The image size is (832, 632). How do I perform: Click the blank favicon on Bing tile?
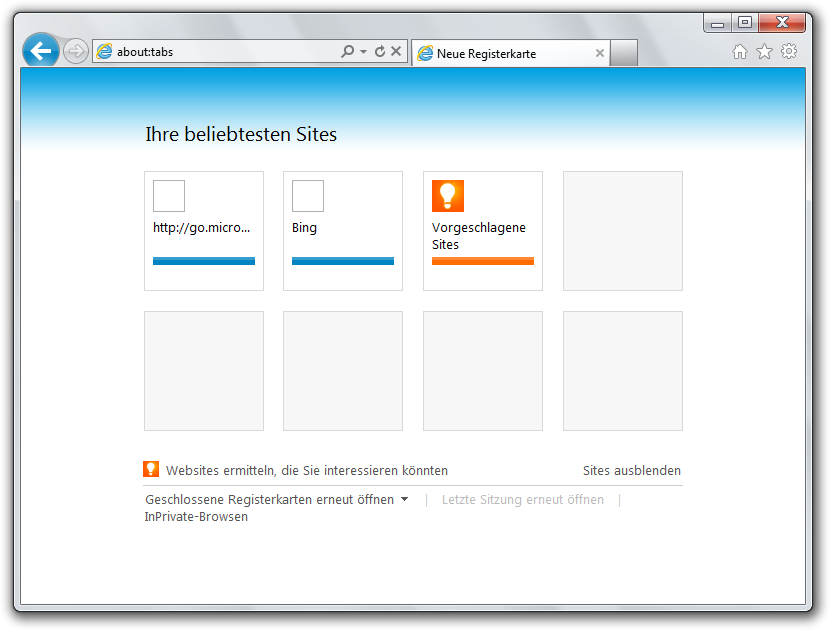point(308,196)
